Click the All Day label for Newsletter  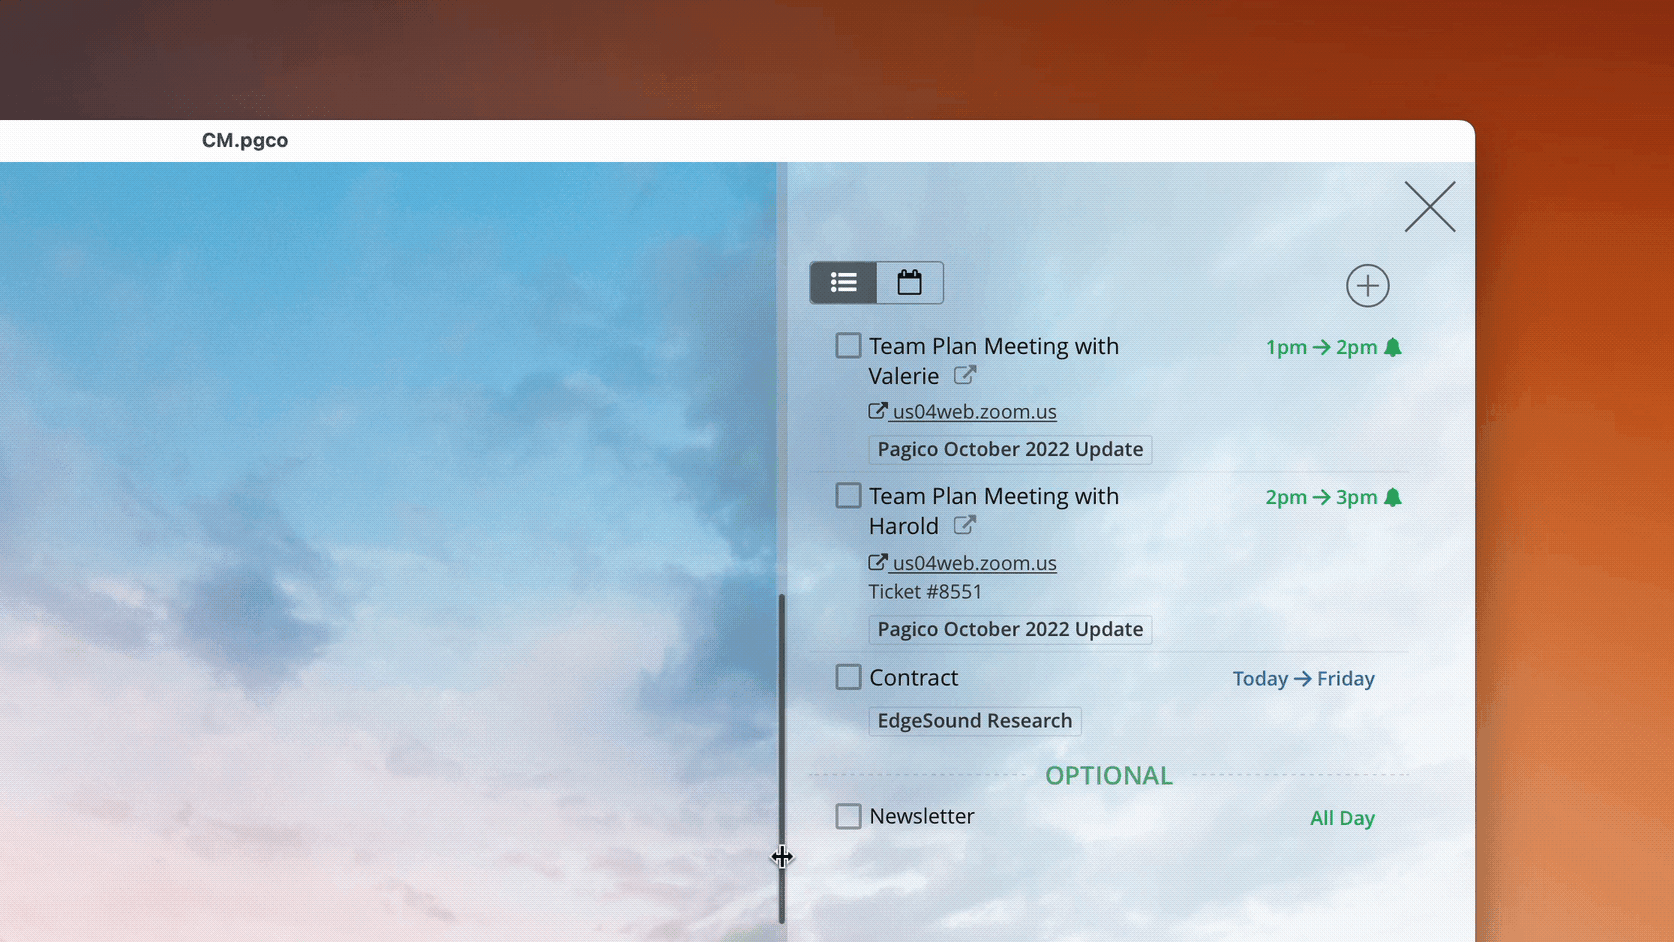coord(1342,818)
